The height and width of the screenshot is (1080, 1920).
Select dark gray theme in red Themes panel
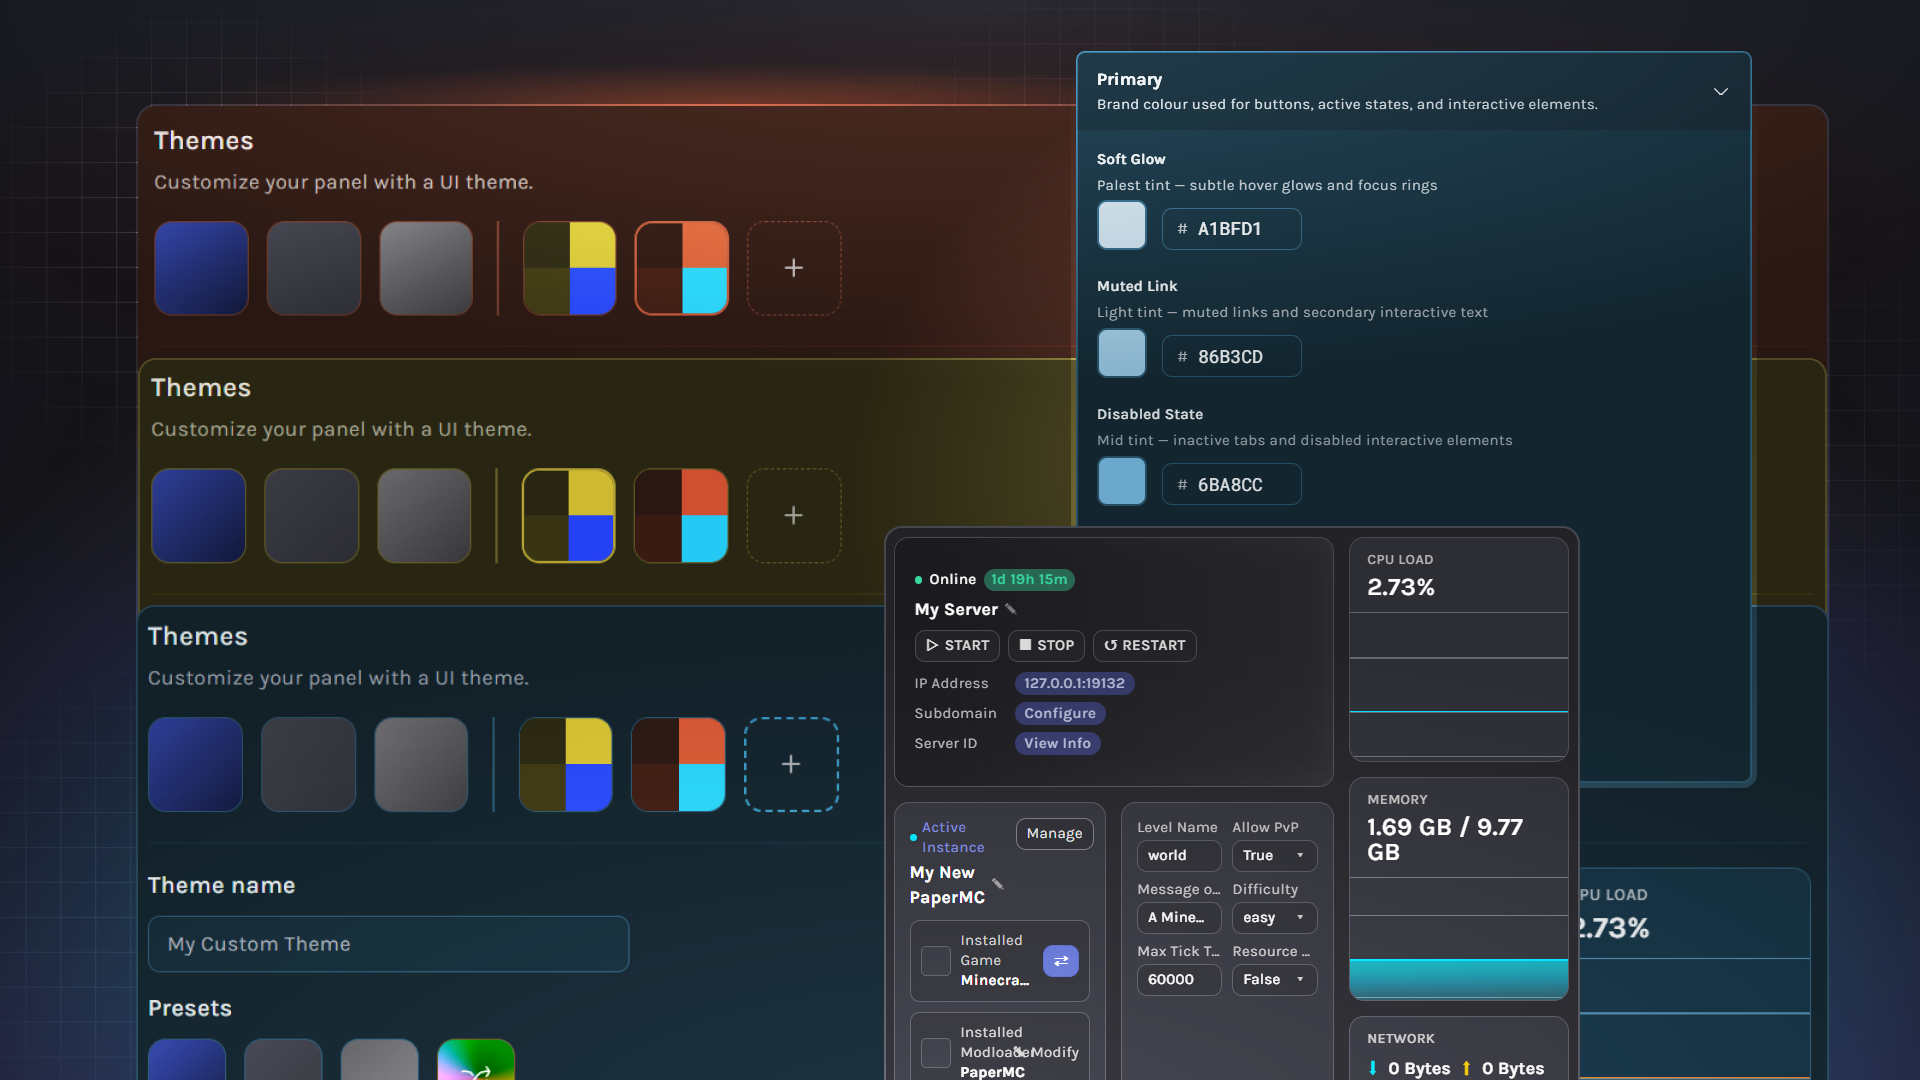314,268
